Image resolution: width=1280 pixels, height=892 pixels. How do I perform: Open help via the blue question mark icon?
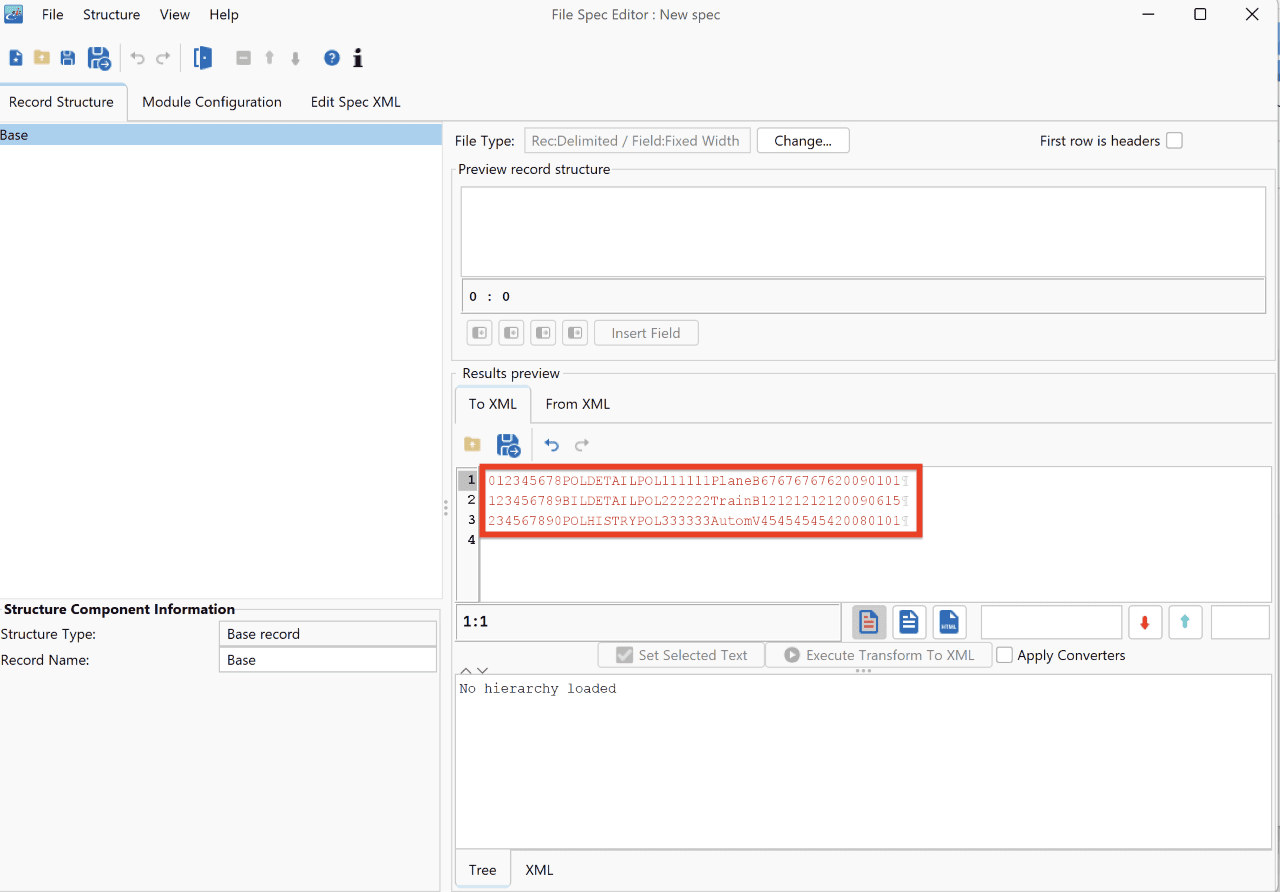pyautogui.click(x=332, y=58)
